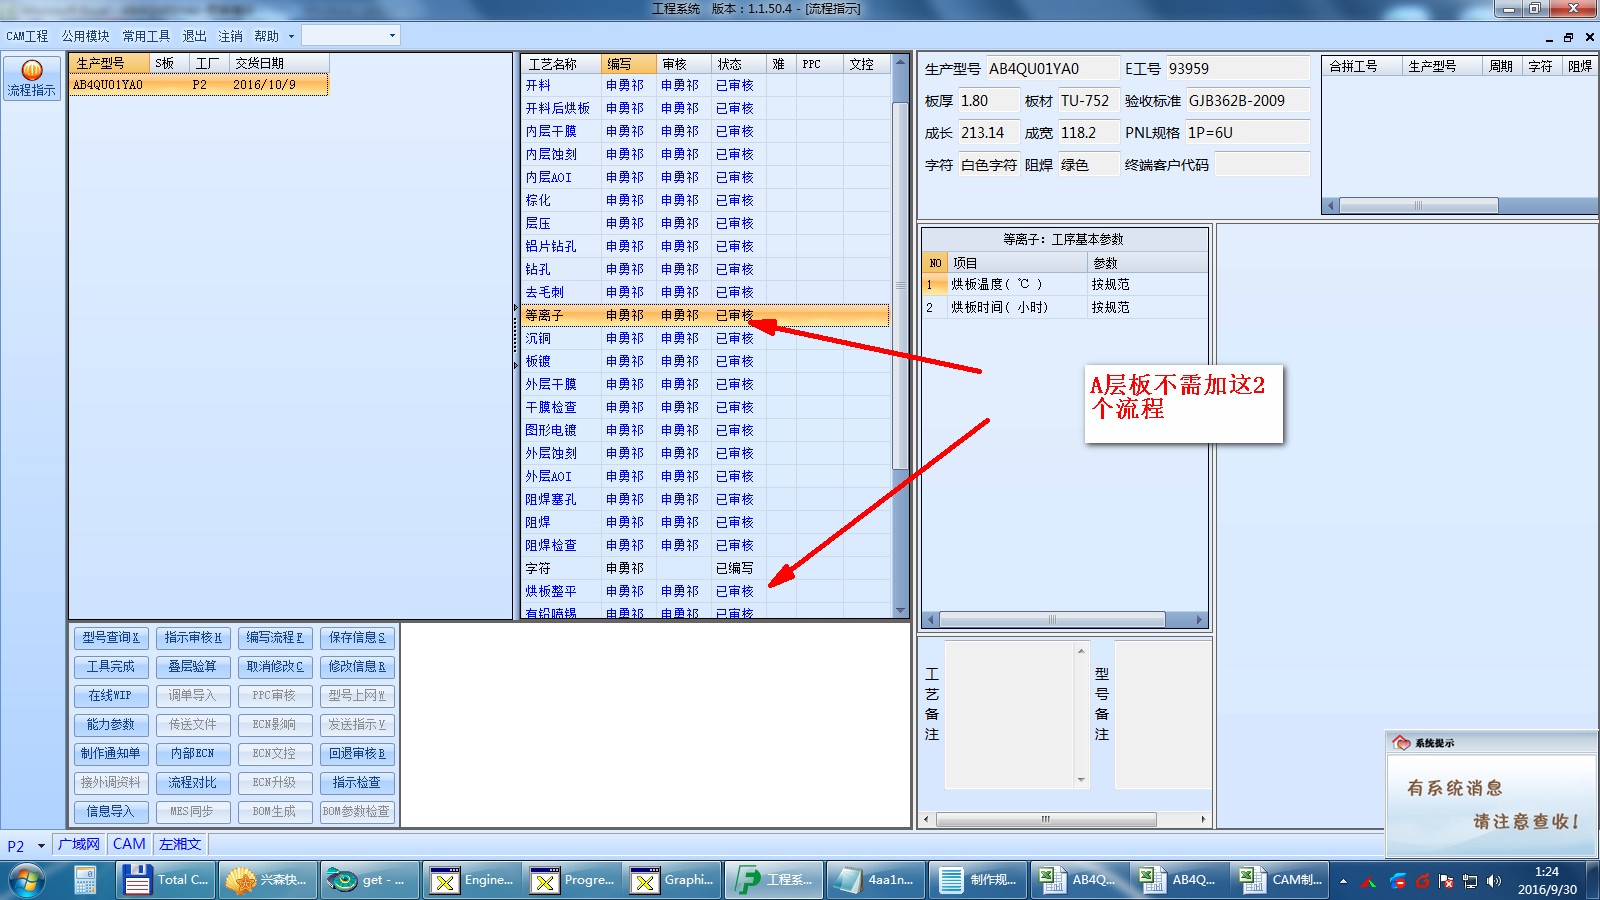Image resolution: width=1600 pixels, height=900 pixels.
Task: Click the 取消修改C button
Action: click(275, 666)
